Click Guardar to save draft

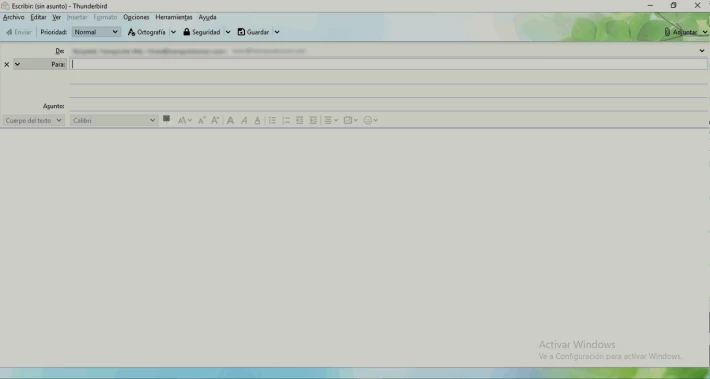click(x=254, y=32)
